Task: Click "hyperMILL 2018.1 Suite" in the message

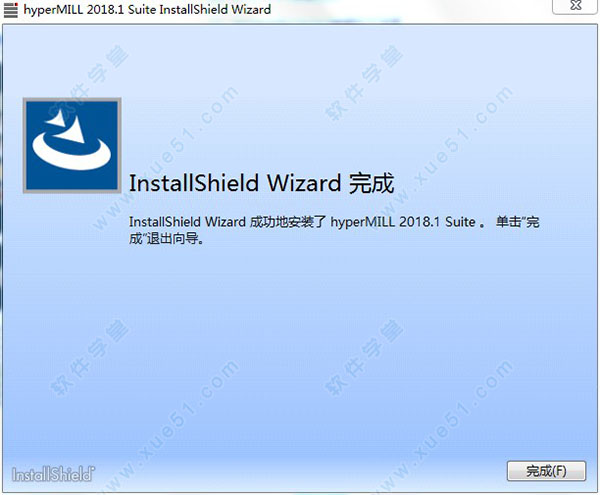Action: coord(403,222)
